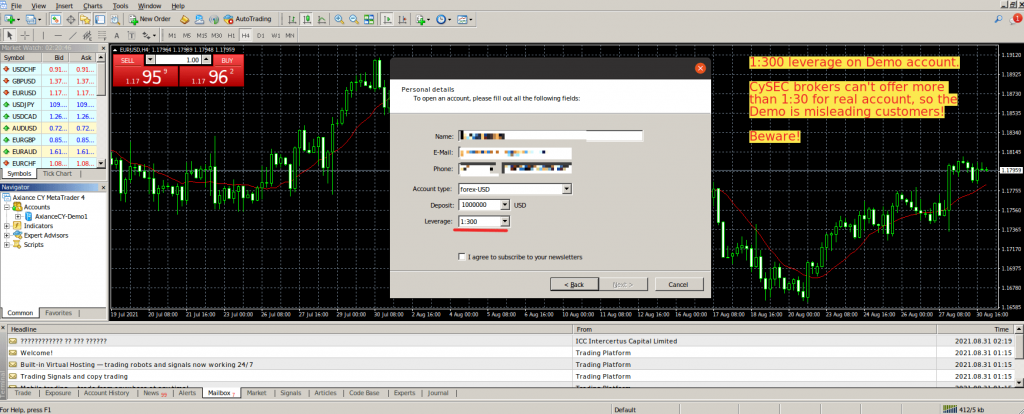
Task: Expand the Expert Advisors tree node
Action: point(7,235)
